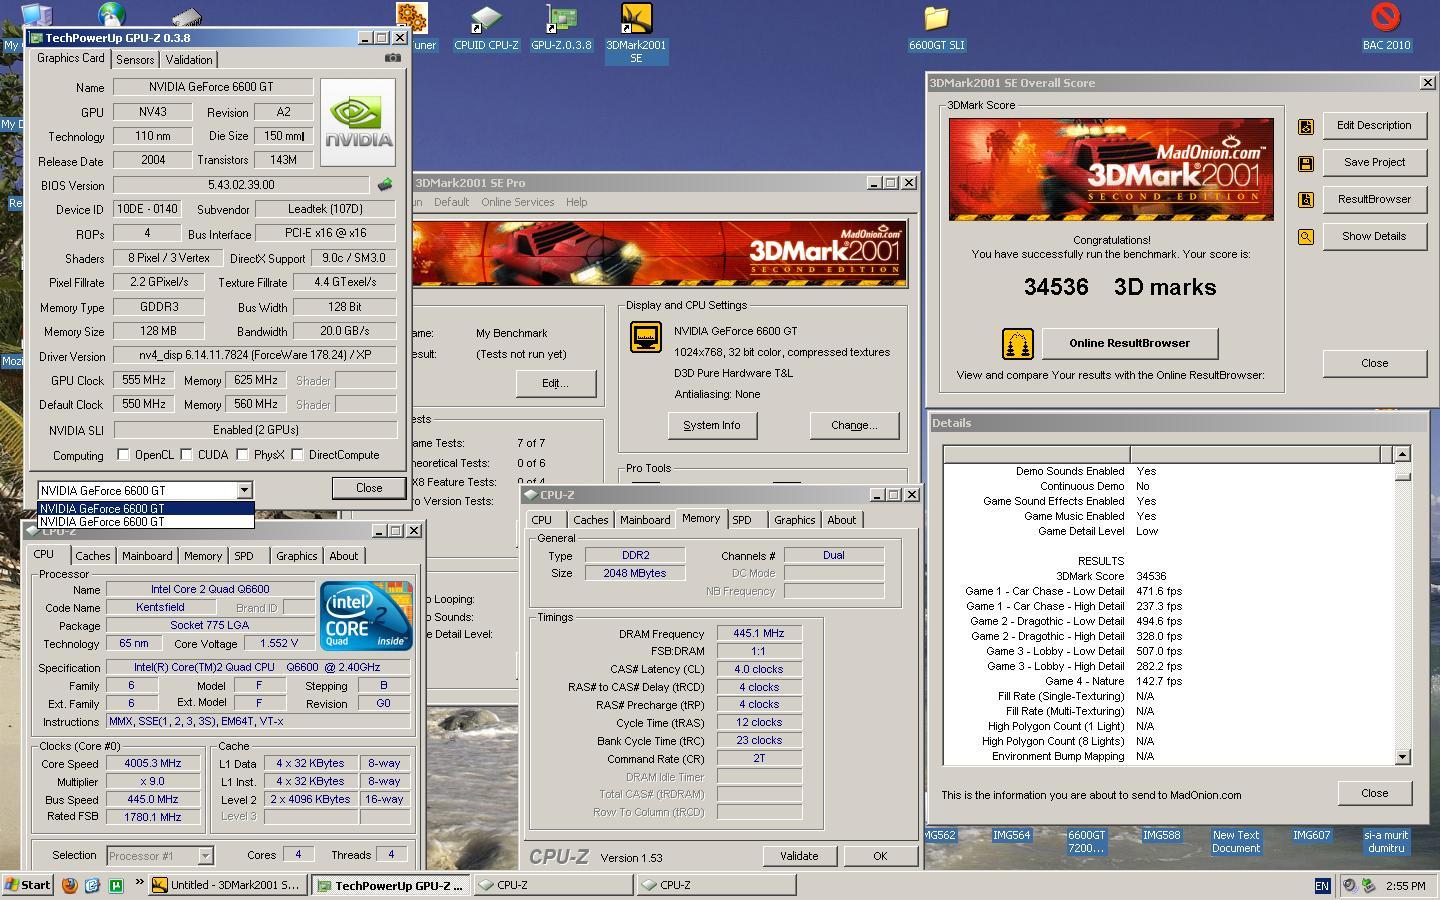Open the About tab in the CPU-Z memory window
The image size is (1440, 900).
coord(842,520)
